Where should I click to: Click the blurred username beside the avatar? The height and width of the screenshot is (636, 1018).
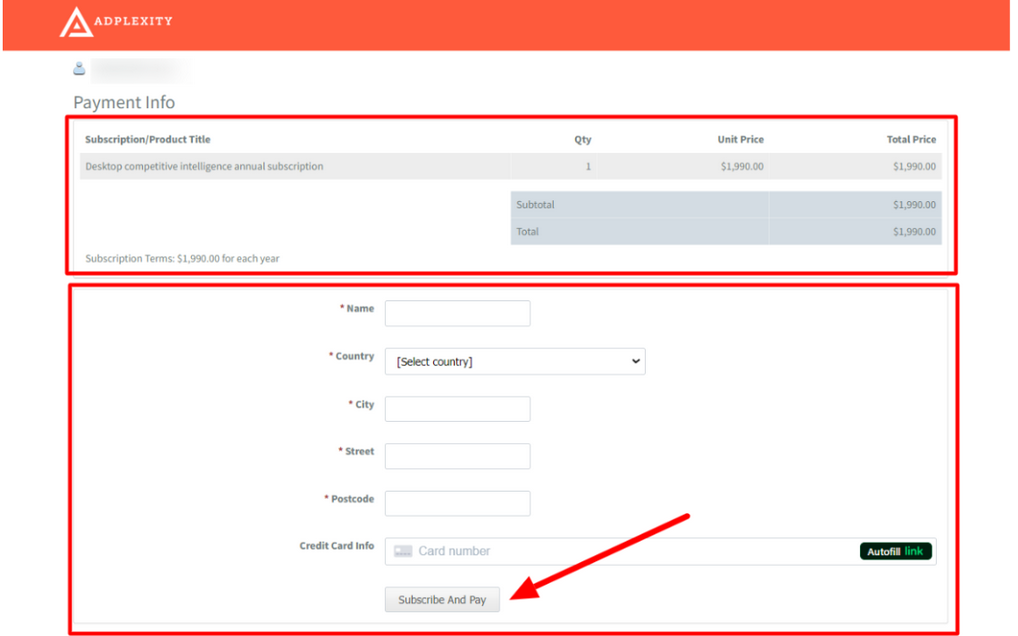point(135,69)
